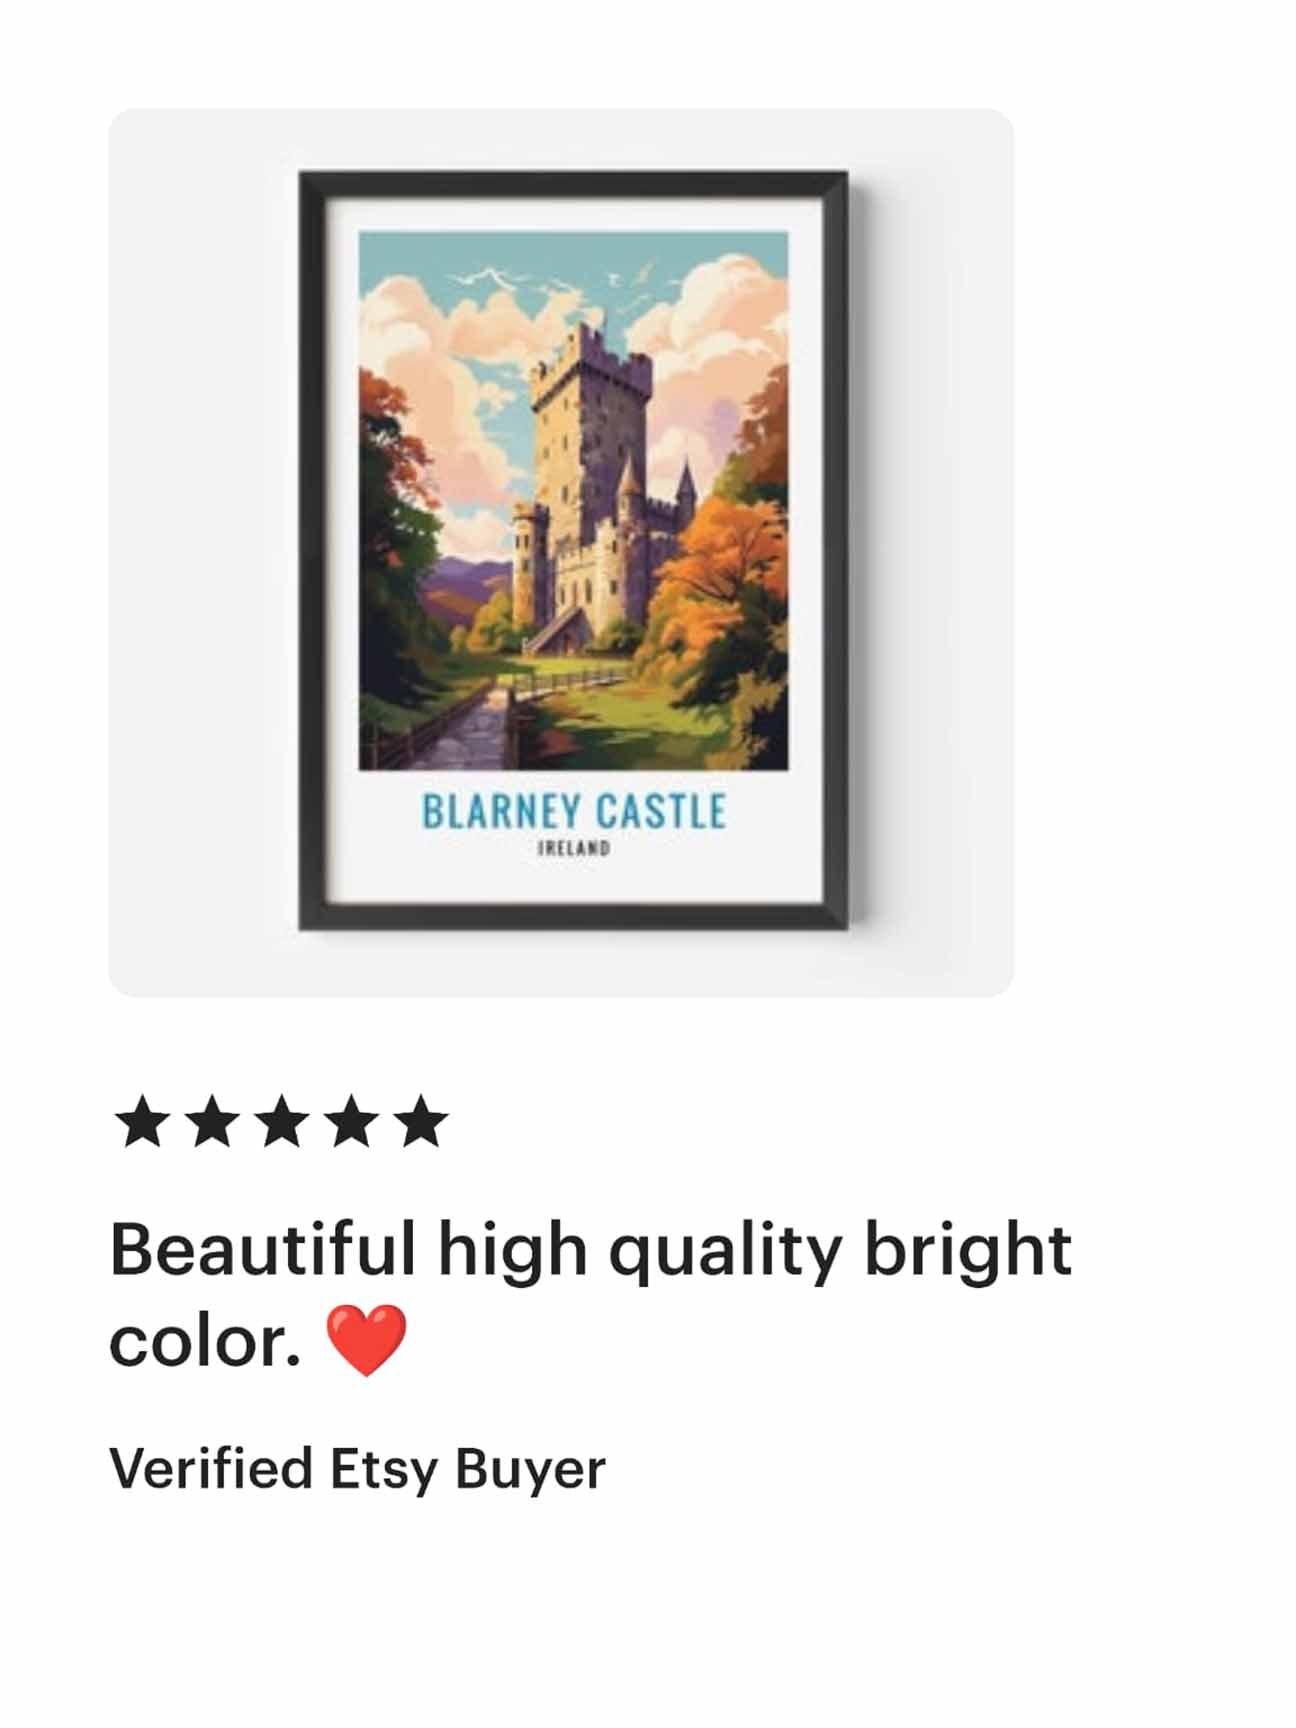Click the 'color.' word in the review
This screenshot has width=1296, height=1728.
coord(205,1342)
